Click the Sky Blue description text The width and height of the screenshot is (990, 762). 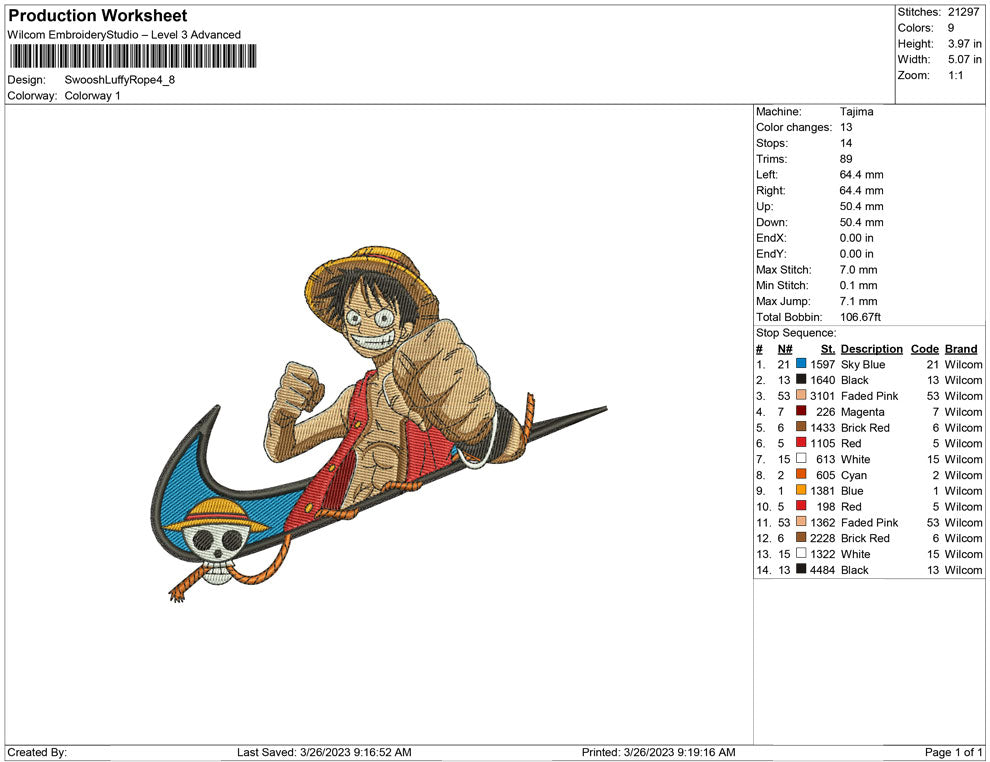(x=862, y=364)
